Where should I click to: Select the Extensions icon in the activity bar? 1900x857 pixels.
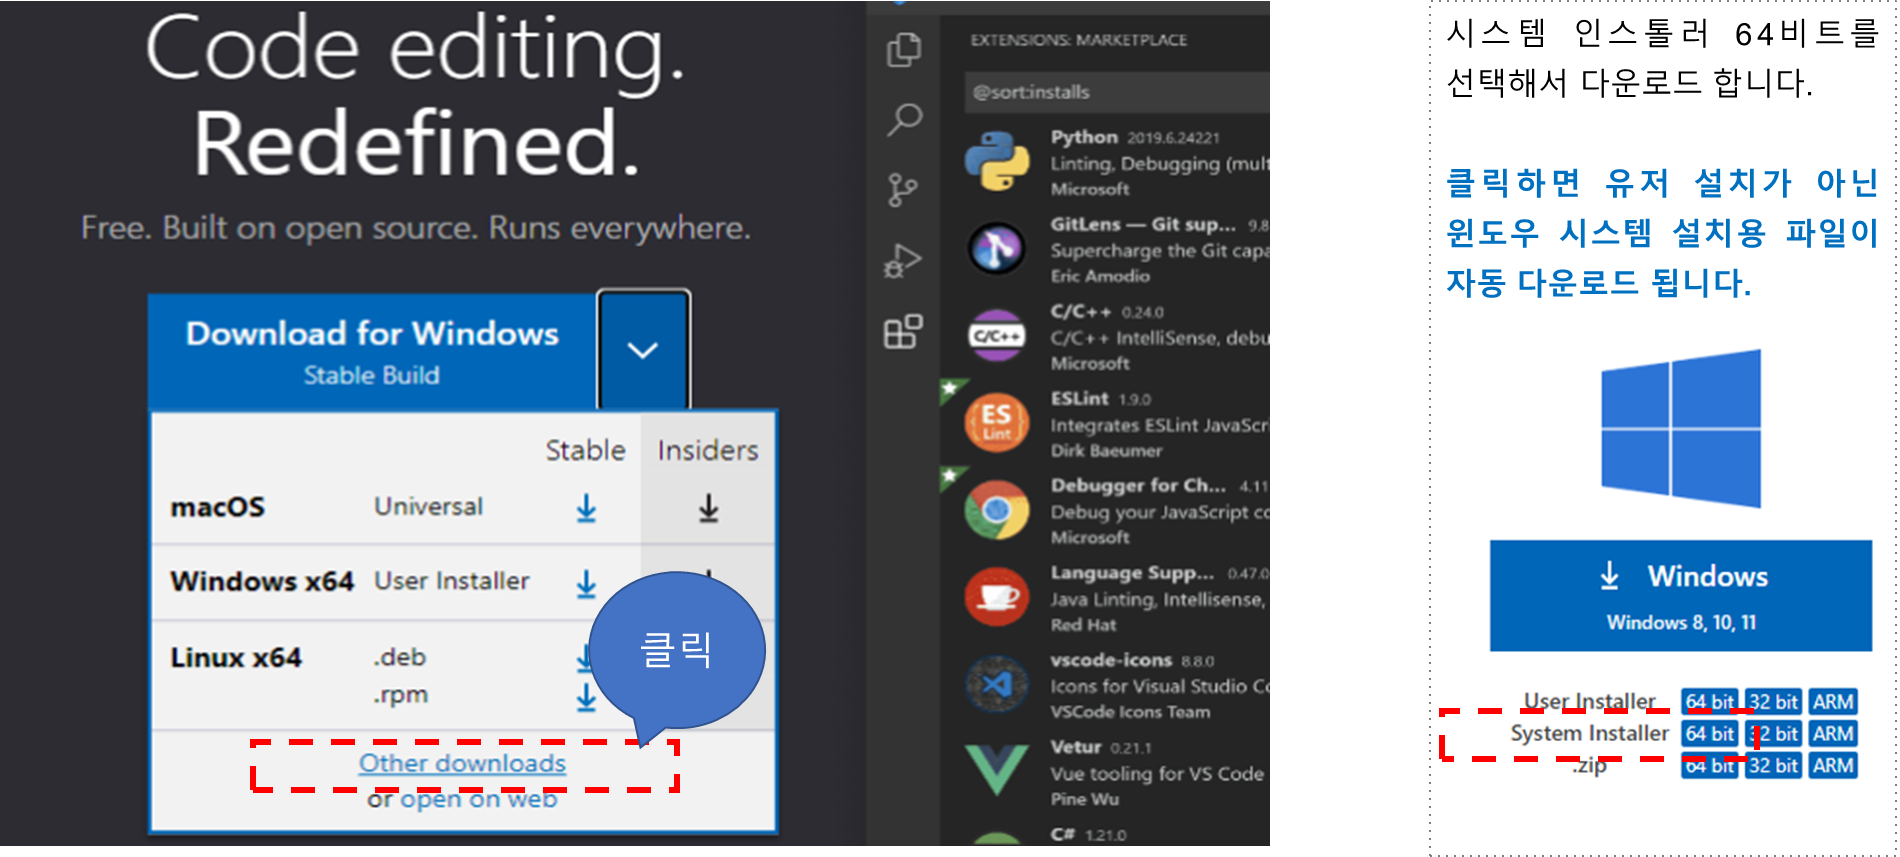[903, 331]
